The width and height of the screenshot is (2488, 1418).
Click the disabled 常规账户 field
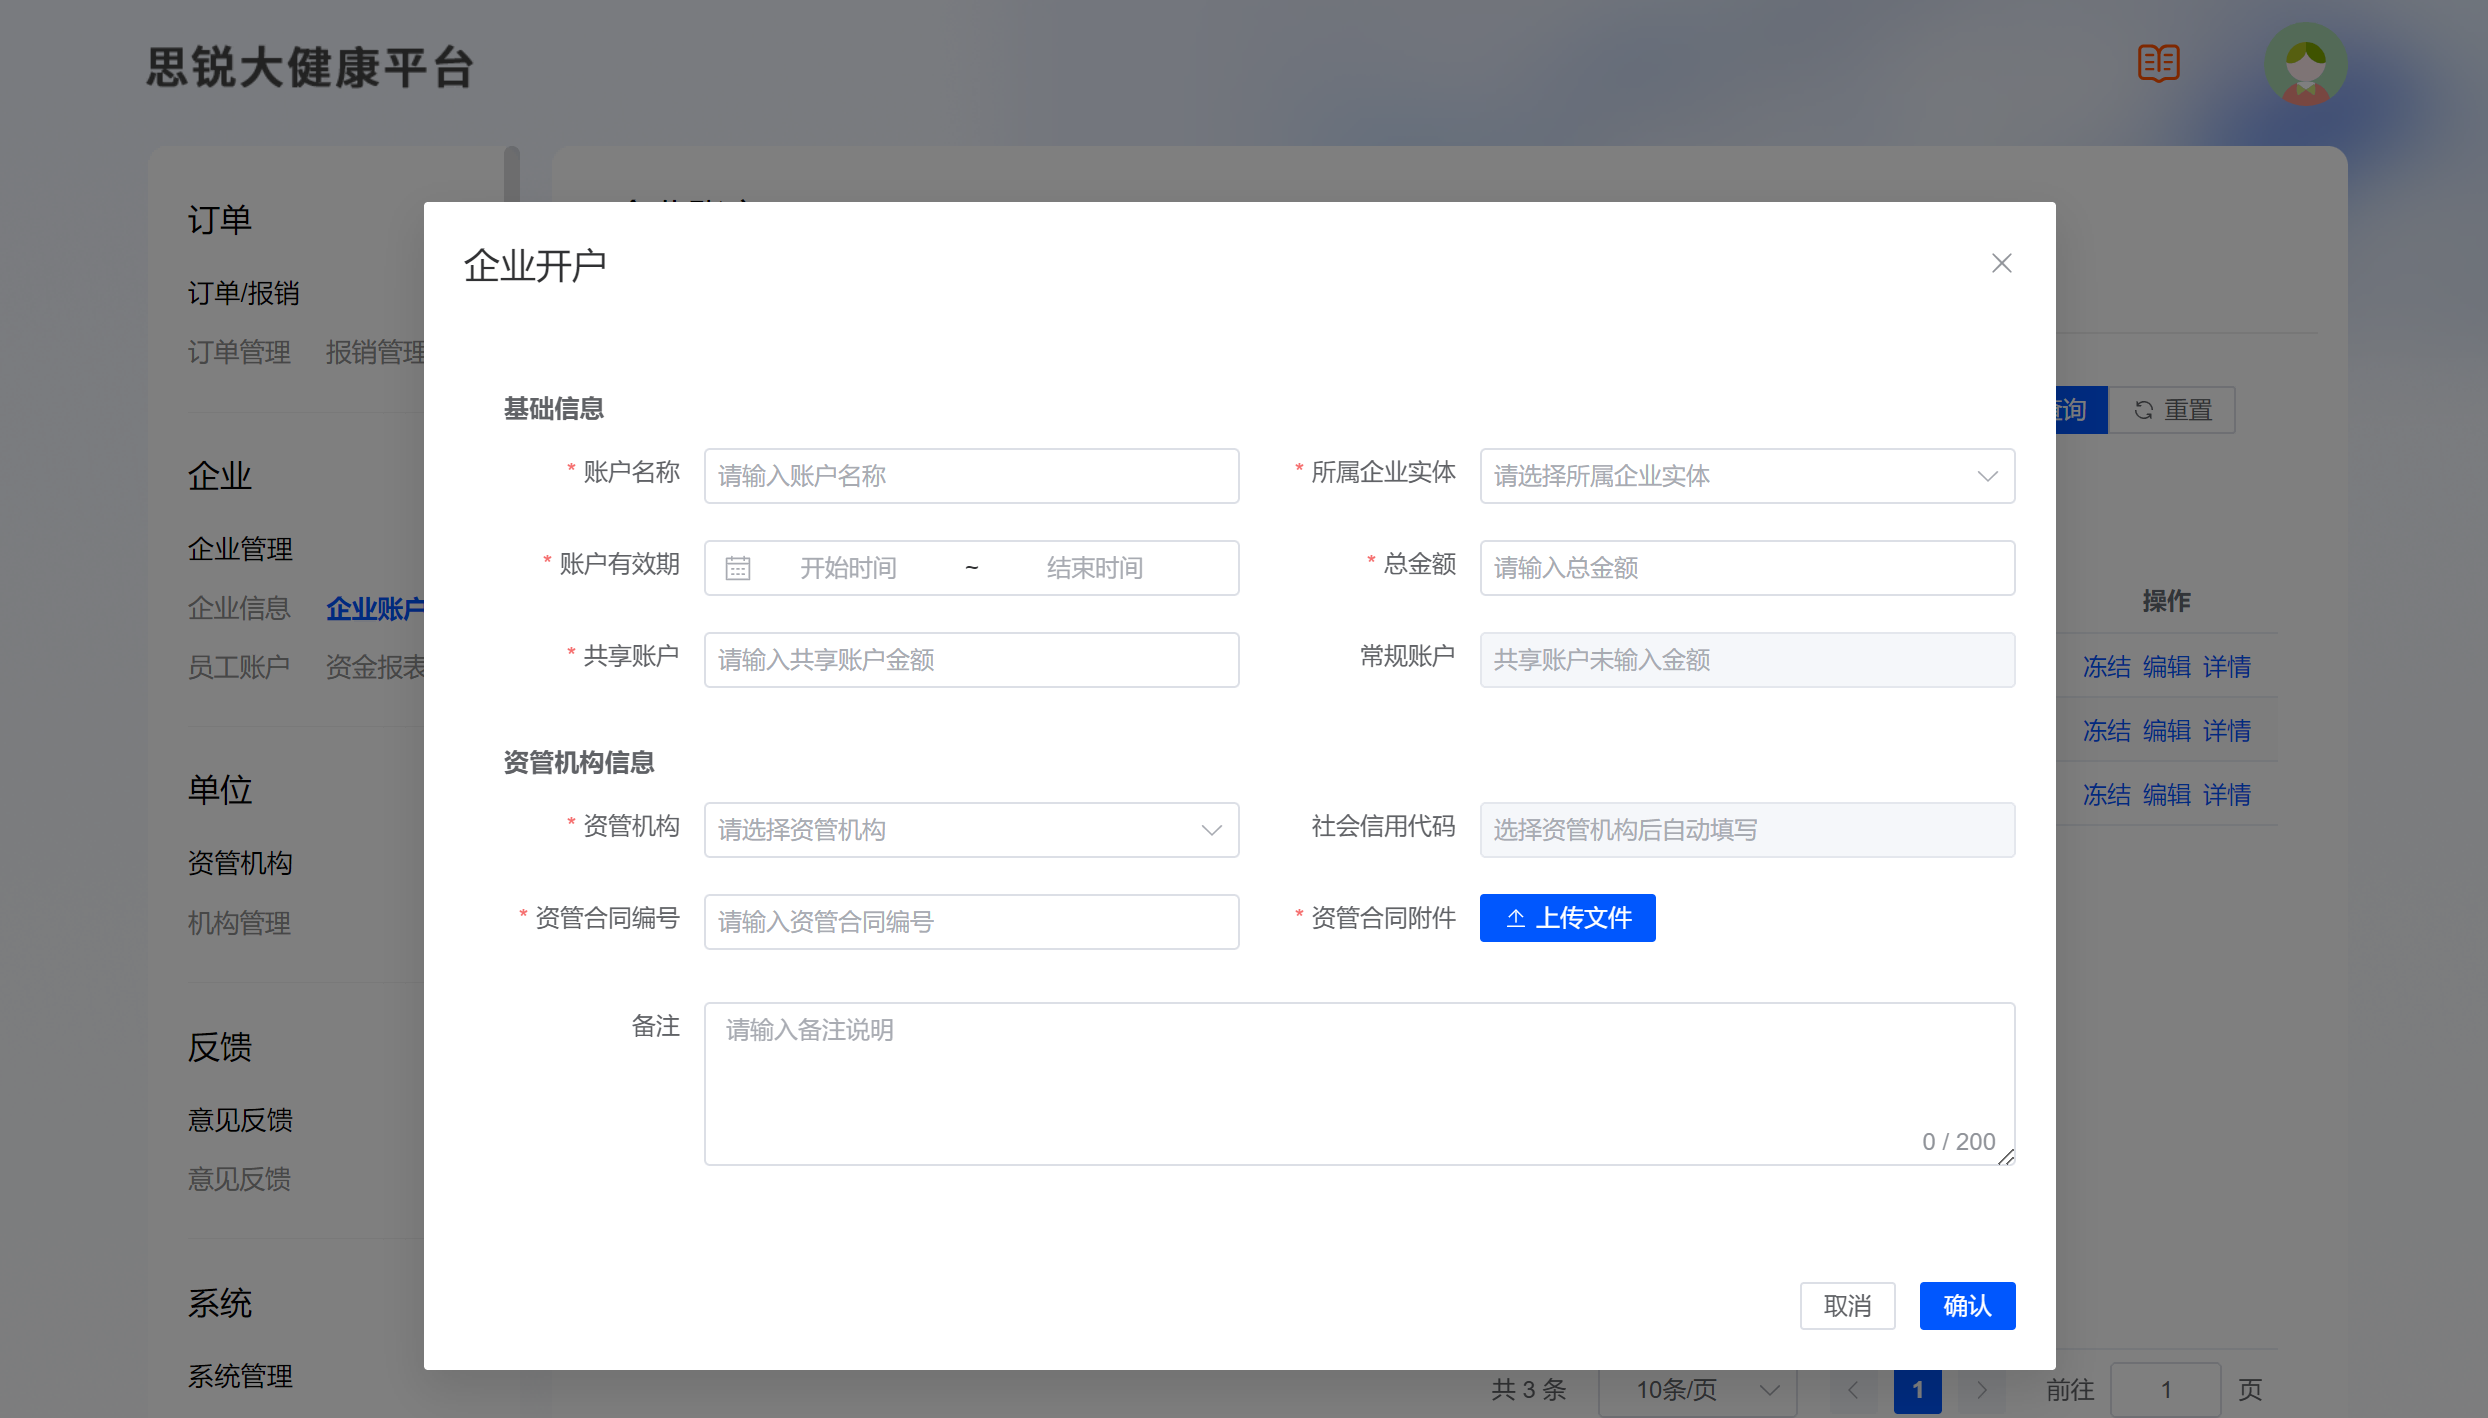1747,660
